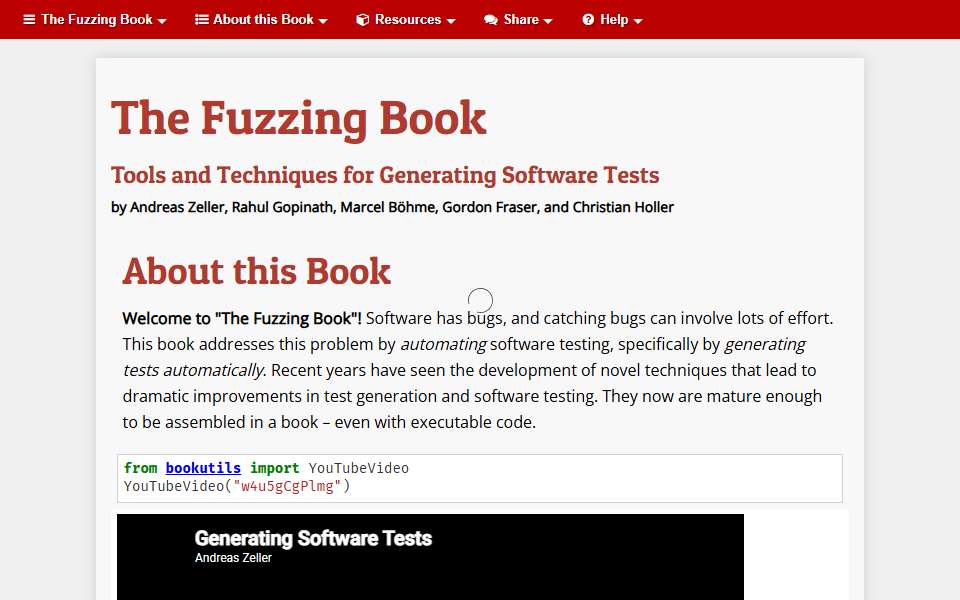Viewport: 960px width, 600px height.
Task: Click the YouTubeVideo("w4u5gCgPlmg") code line
Action: click(x=237, y=487)
